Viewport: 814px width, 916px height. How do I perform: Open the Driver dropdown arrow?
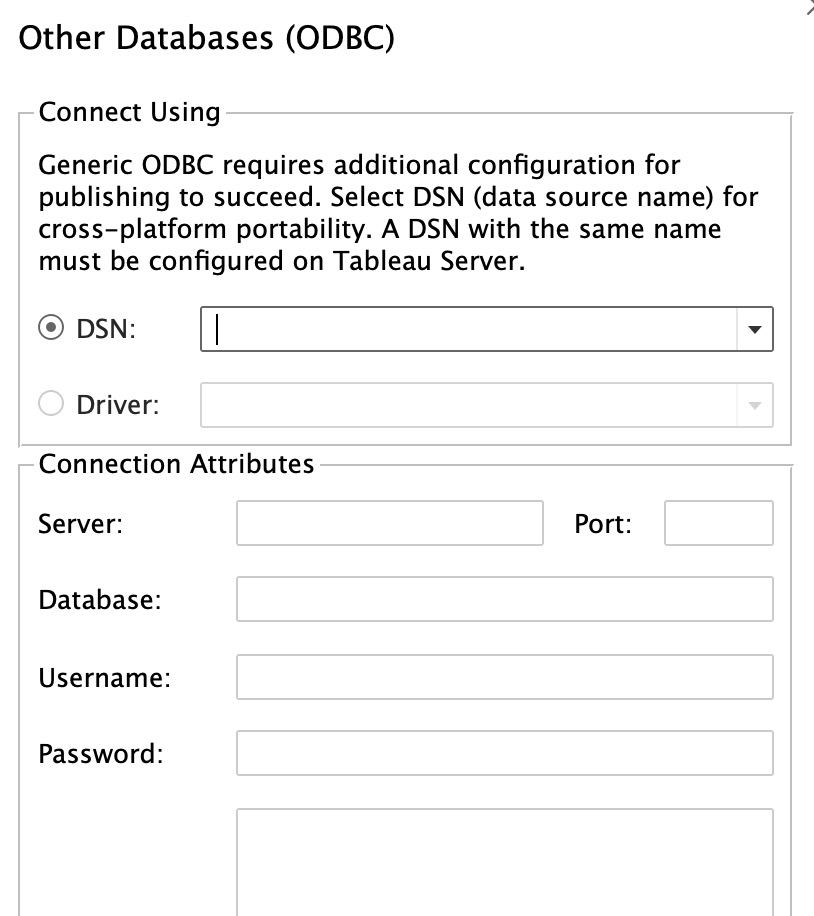tap(754, 405)
